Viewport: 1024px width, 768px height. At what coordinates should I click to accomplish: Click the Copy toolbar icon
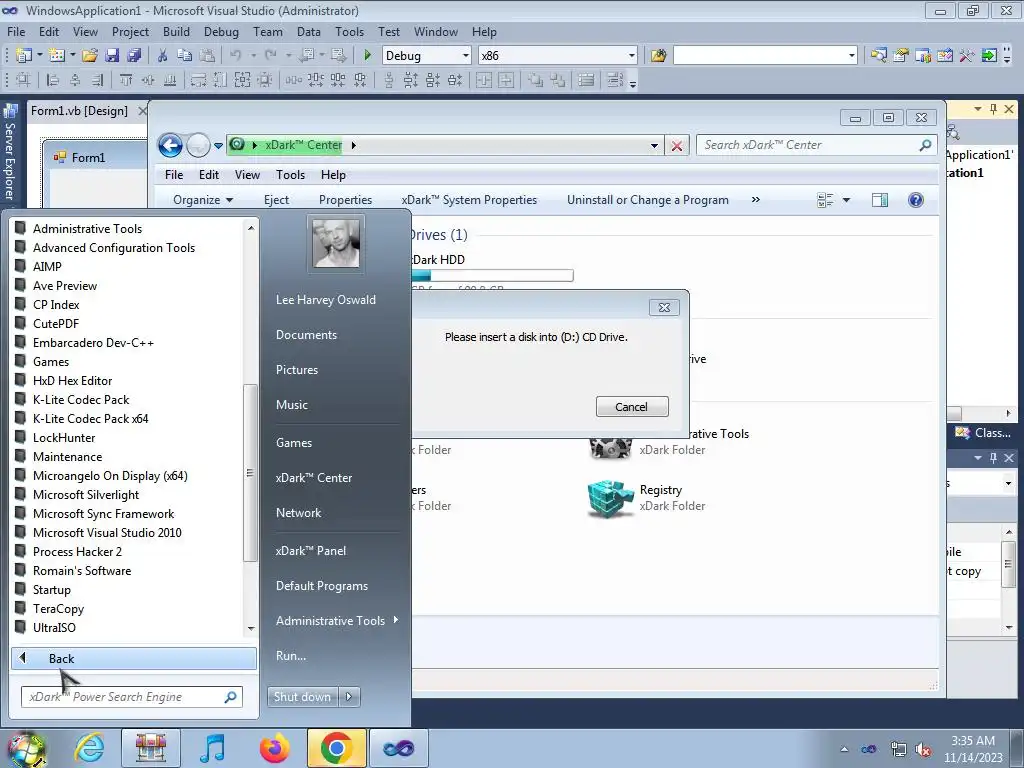185,56
